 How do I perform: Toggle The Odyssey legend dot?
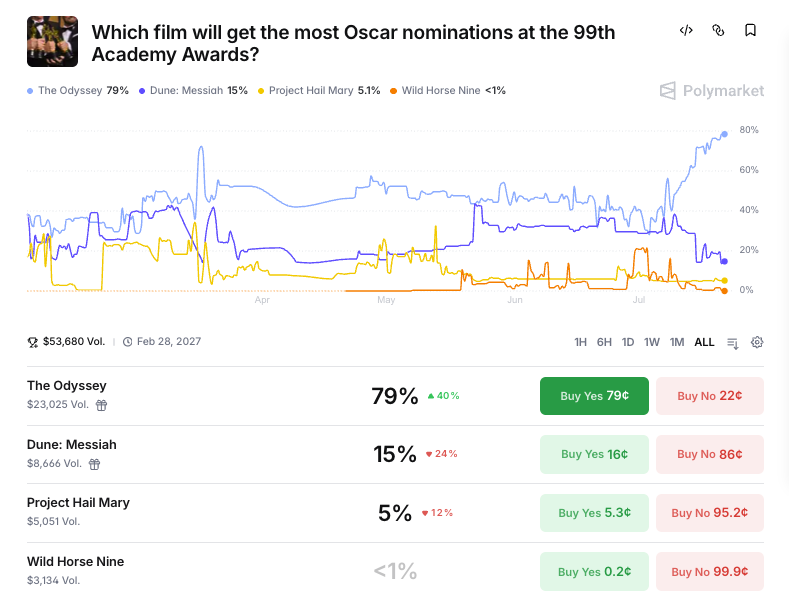pos(30,91)
